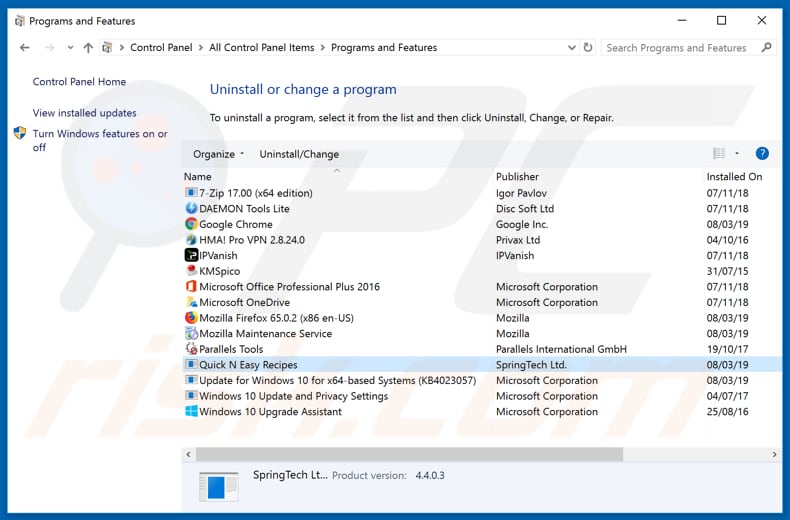Click the window title bar icon
Image resolution: width=790 pixels, height=520 pixels.
click(20, 21)
